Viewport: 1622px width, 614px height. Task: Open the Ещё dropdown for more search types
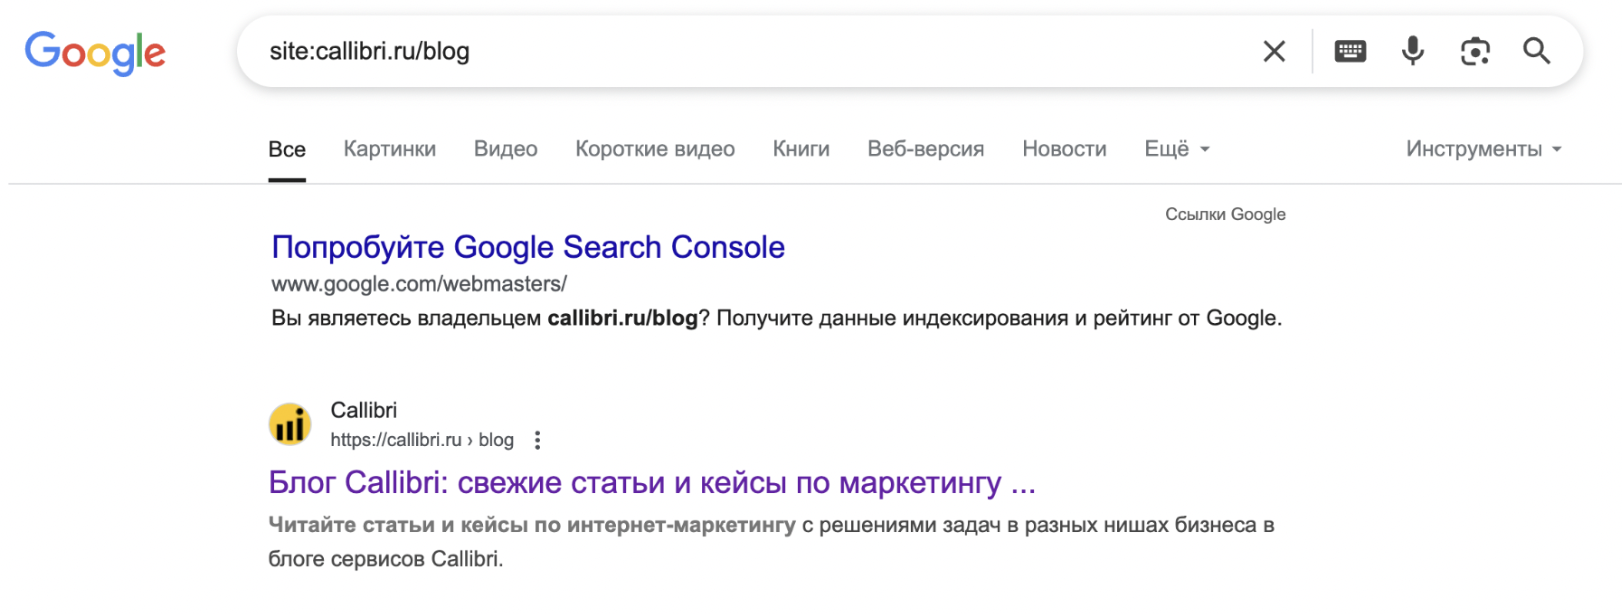[x=1168, y=148]
